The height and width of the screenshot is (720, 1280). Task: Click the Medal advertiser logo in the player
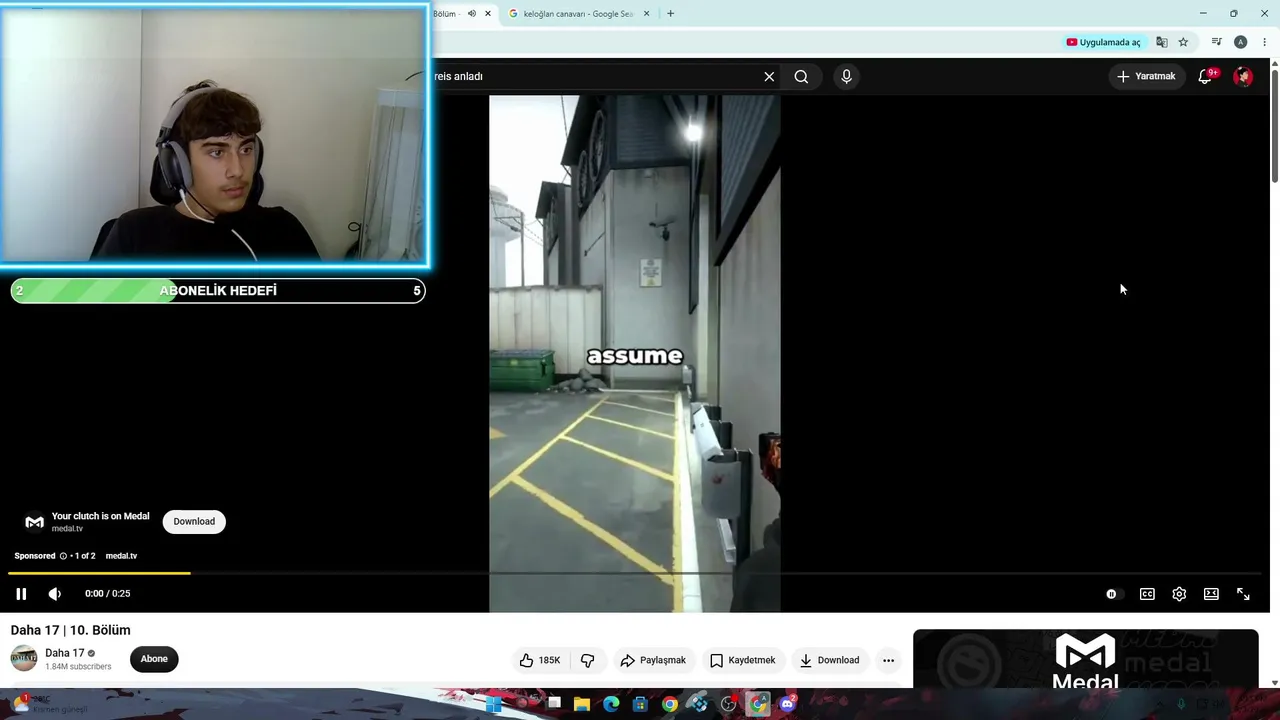tap(34, 522)
